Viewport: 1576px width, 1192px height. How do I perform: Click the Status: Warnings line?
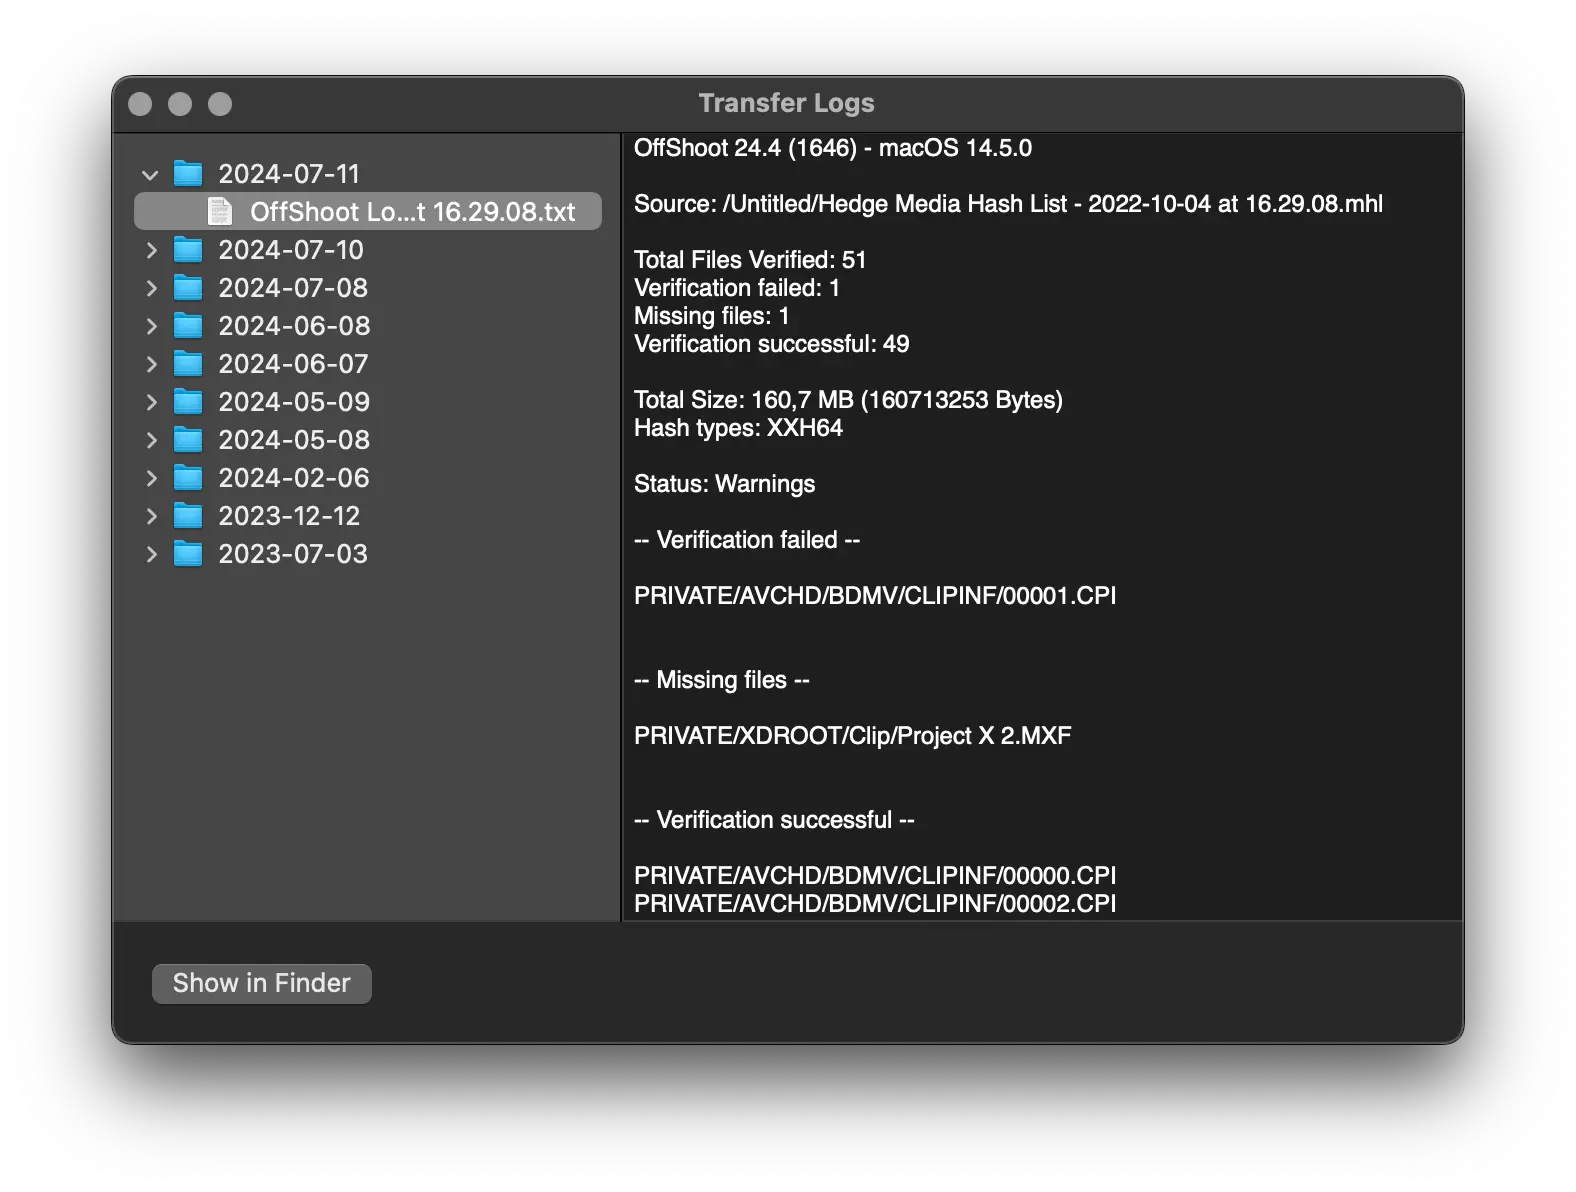click(x=724, y=484)
